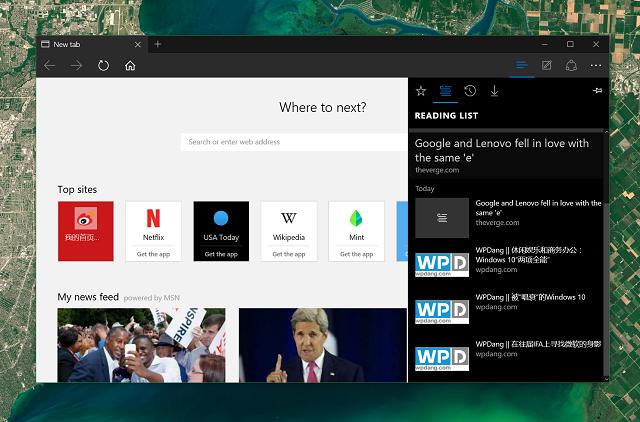Refresh the page
Image resolution: width=640 pixels, height=422 pixels.
[x=103, y=65]
